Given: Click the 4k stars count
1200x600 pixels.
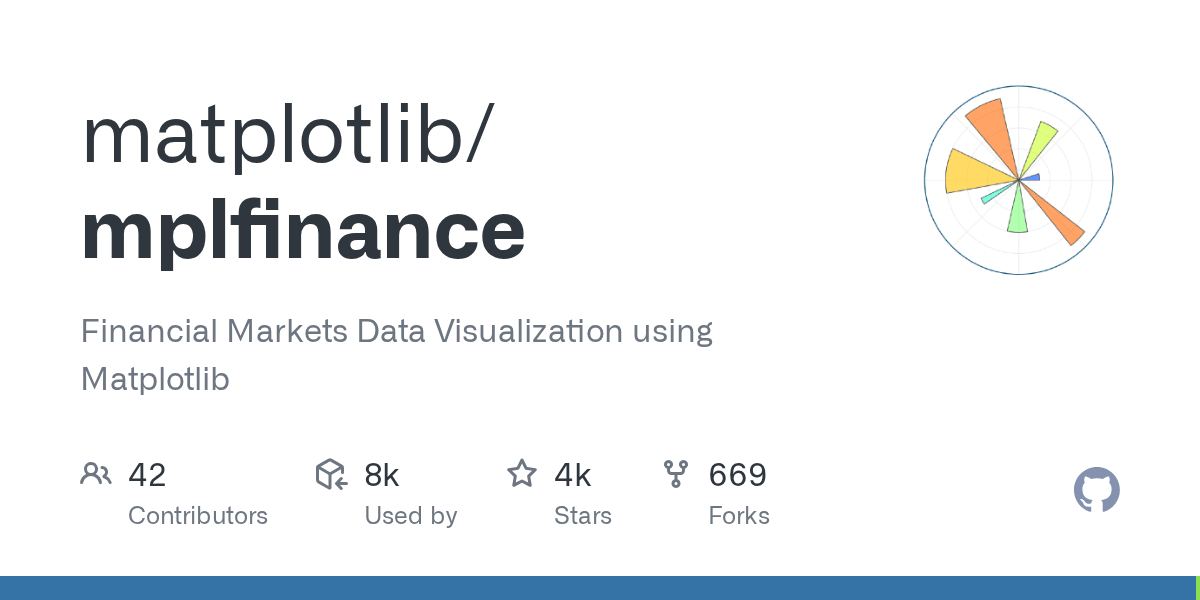Looking at the screenshot, I should [573, 475].
